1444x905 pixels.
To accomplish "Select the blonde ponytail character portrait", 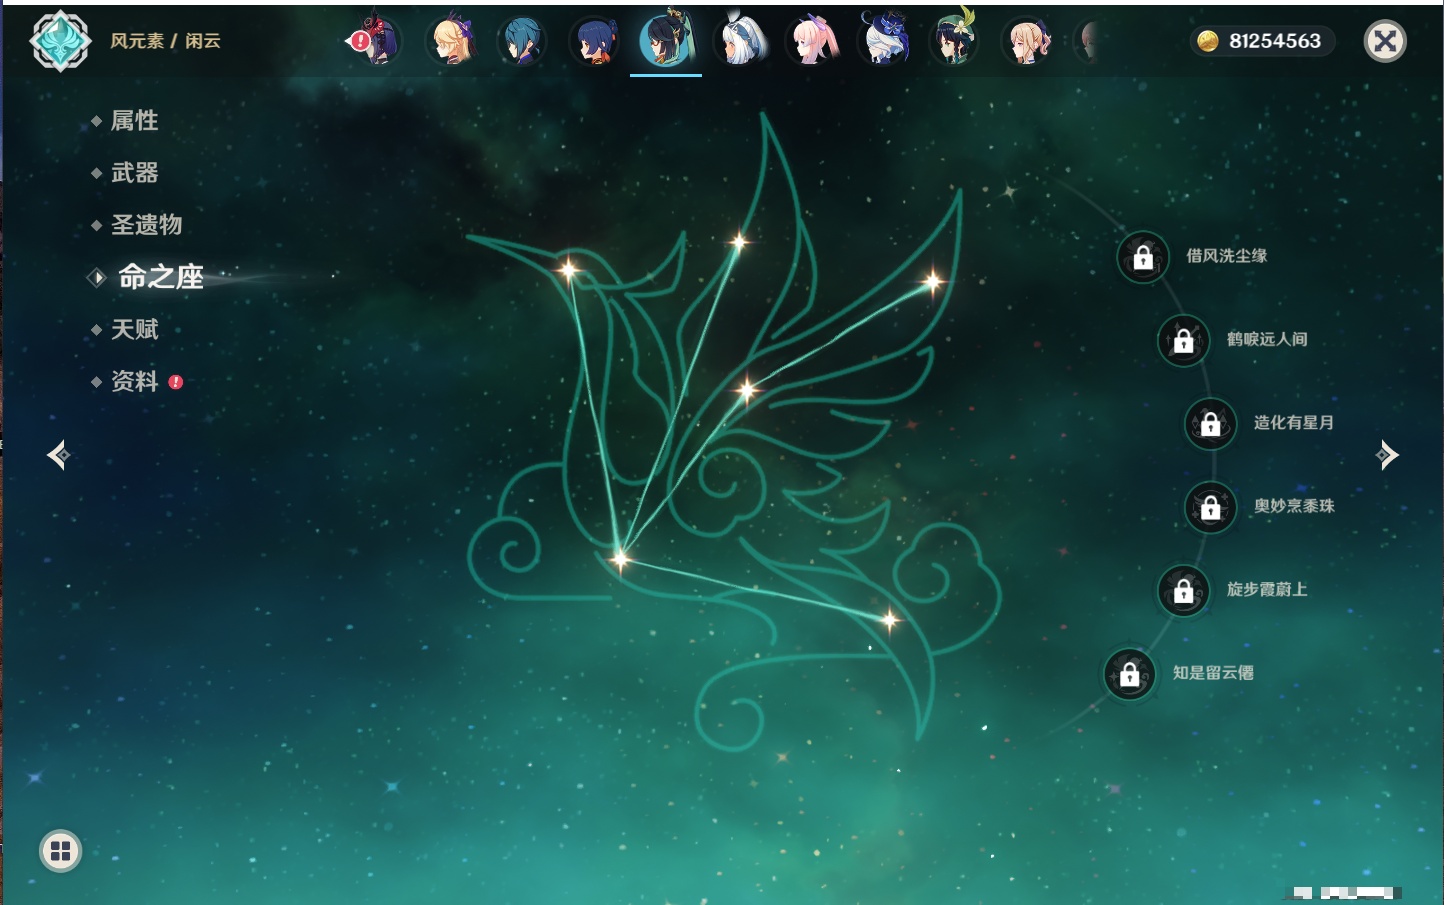I will pyautogui.click(x=1027, y=41).
